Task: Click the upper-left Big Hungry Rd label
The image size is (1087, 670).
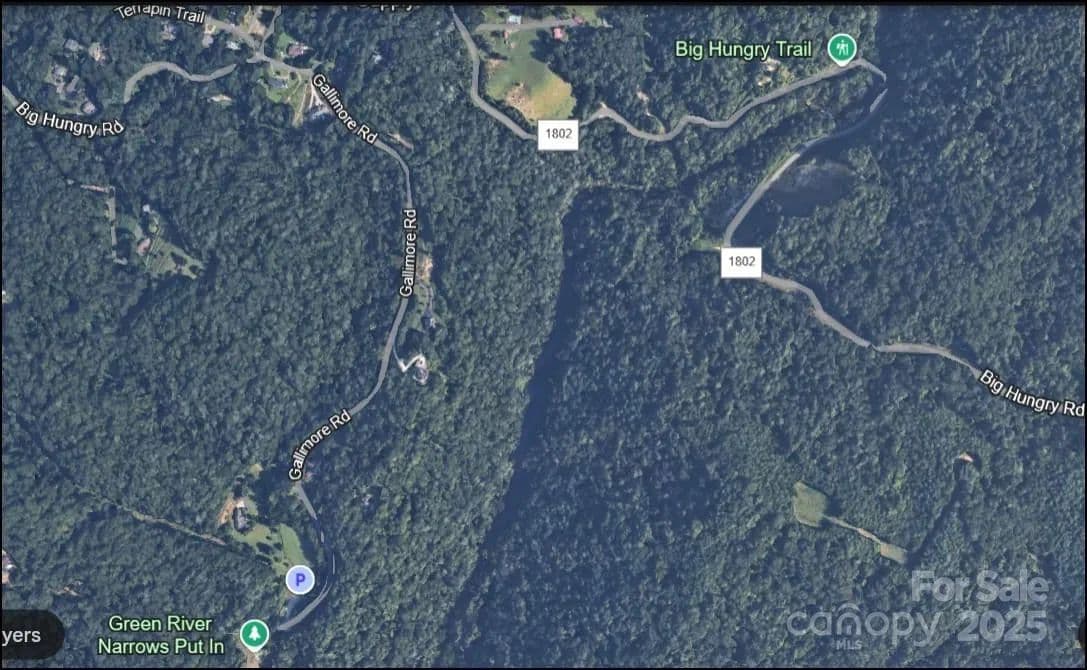Action: tap(69, 119)
